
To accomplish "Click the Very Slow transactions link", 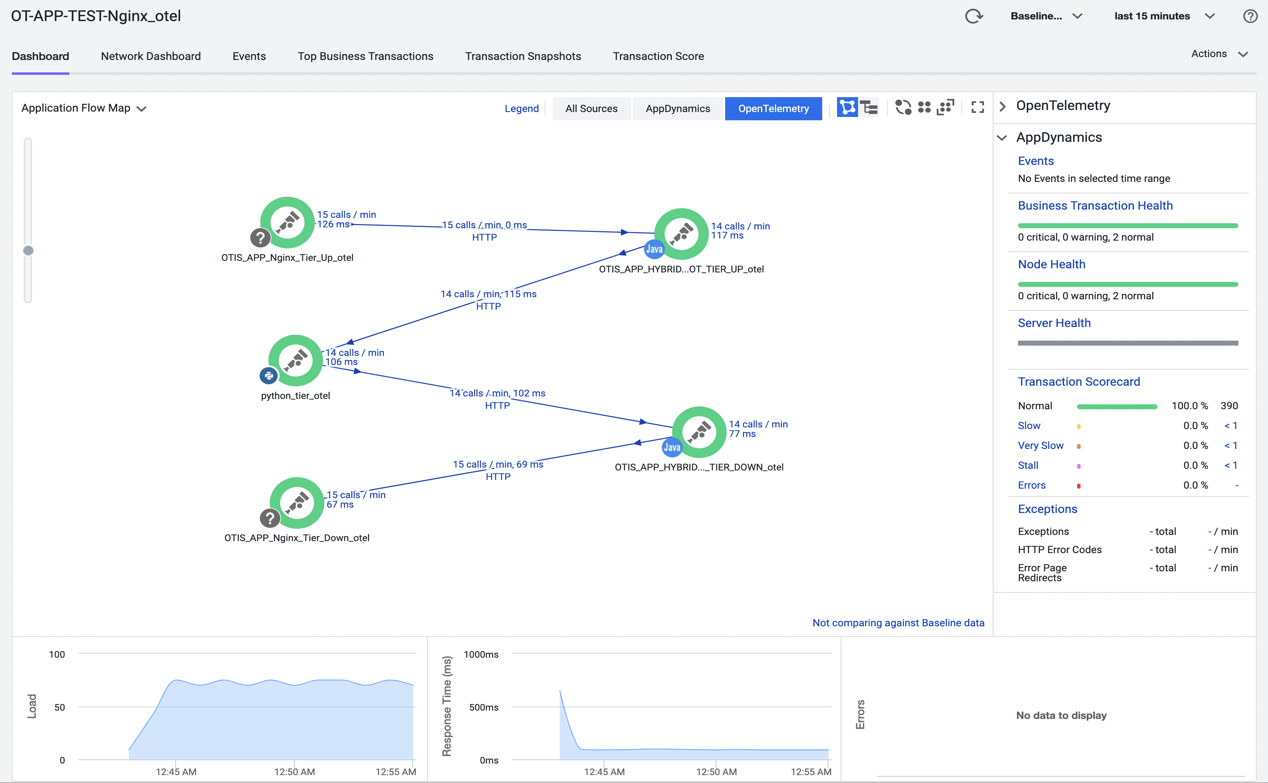I will tap(1040, 446).
